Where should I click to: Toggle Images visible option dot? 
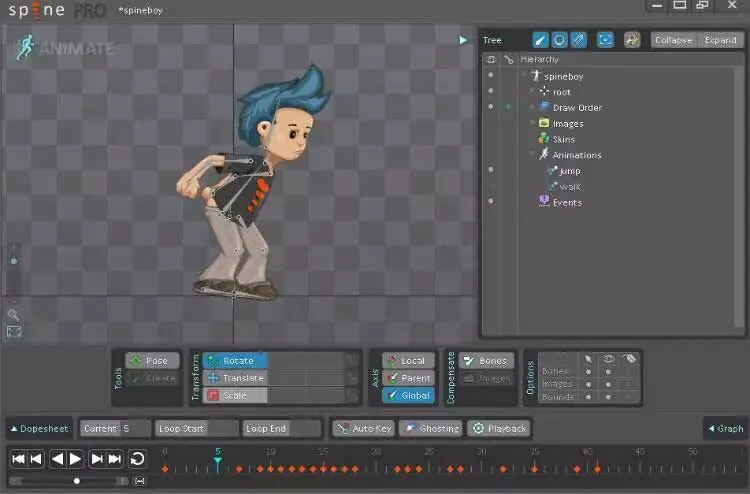click(x=608, y=384)
